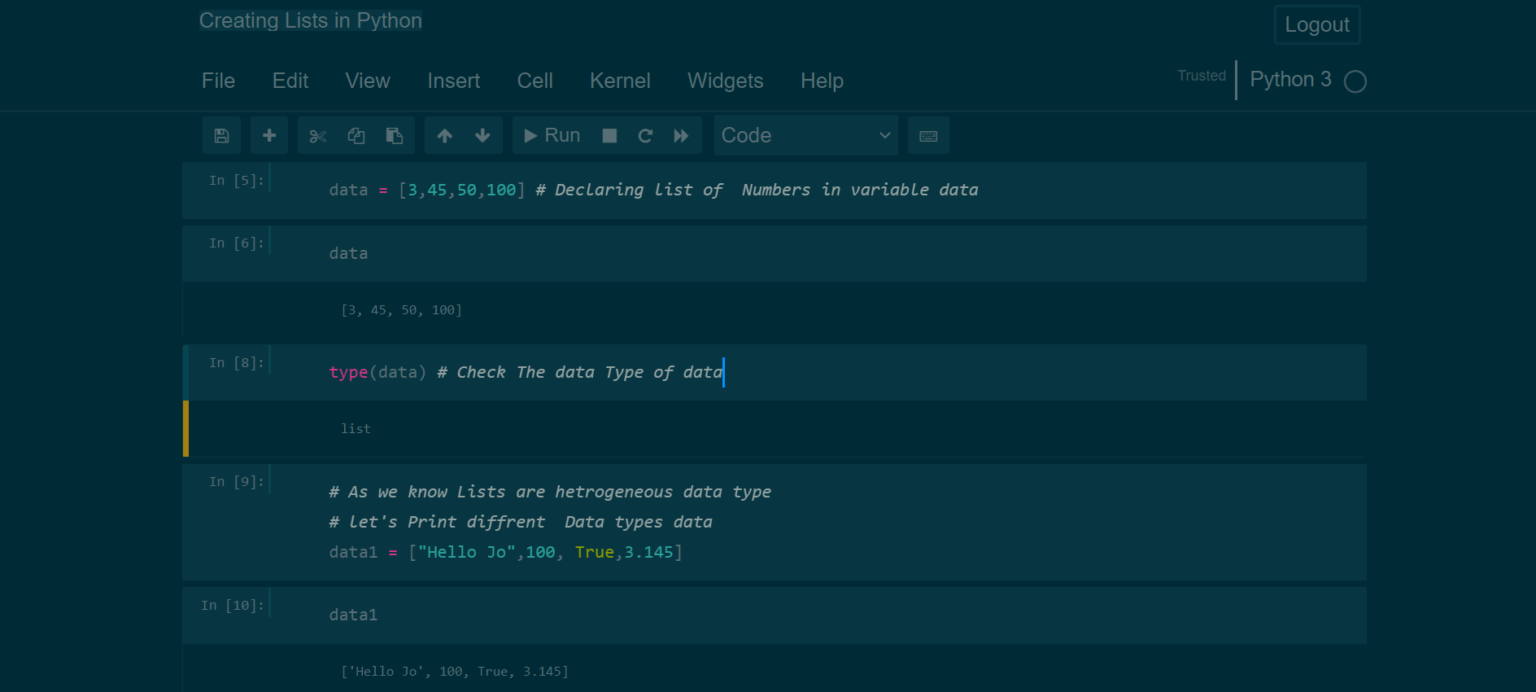Click the output text list
Image resolution: width=1536 pixels, height=692 pixels.
356,429
